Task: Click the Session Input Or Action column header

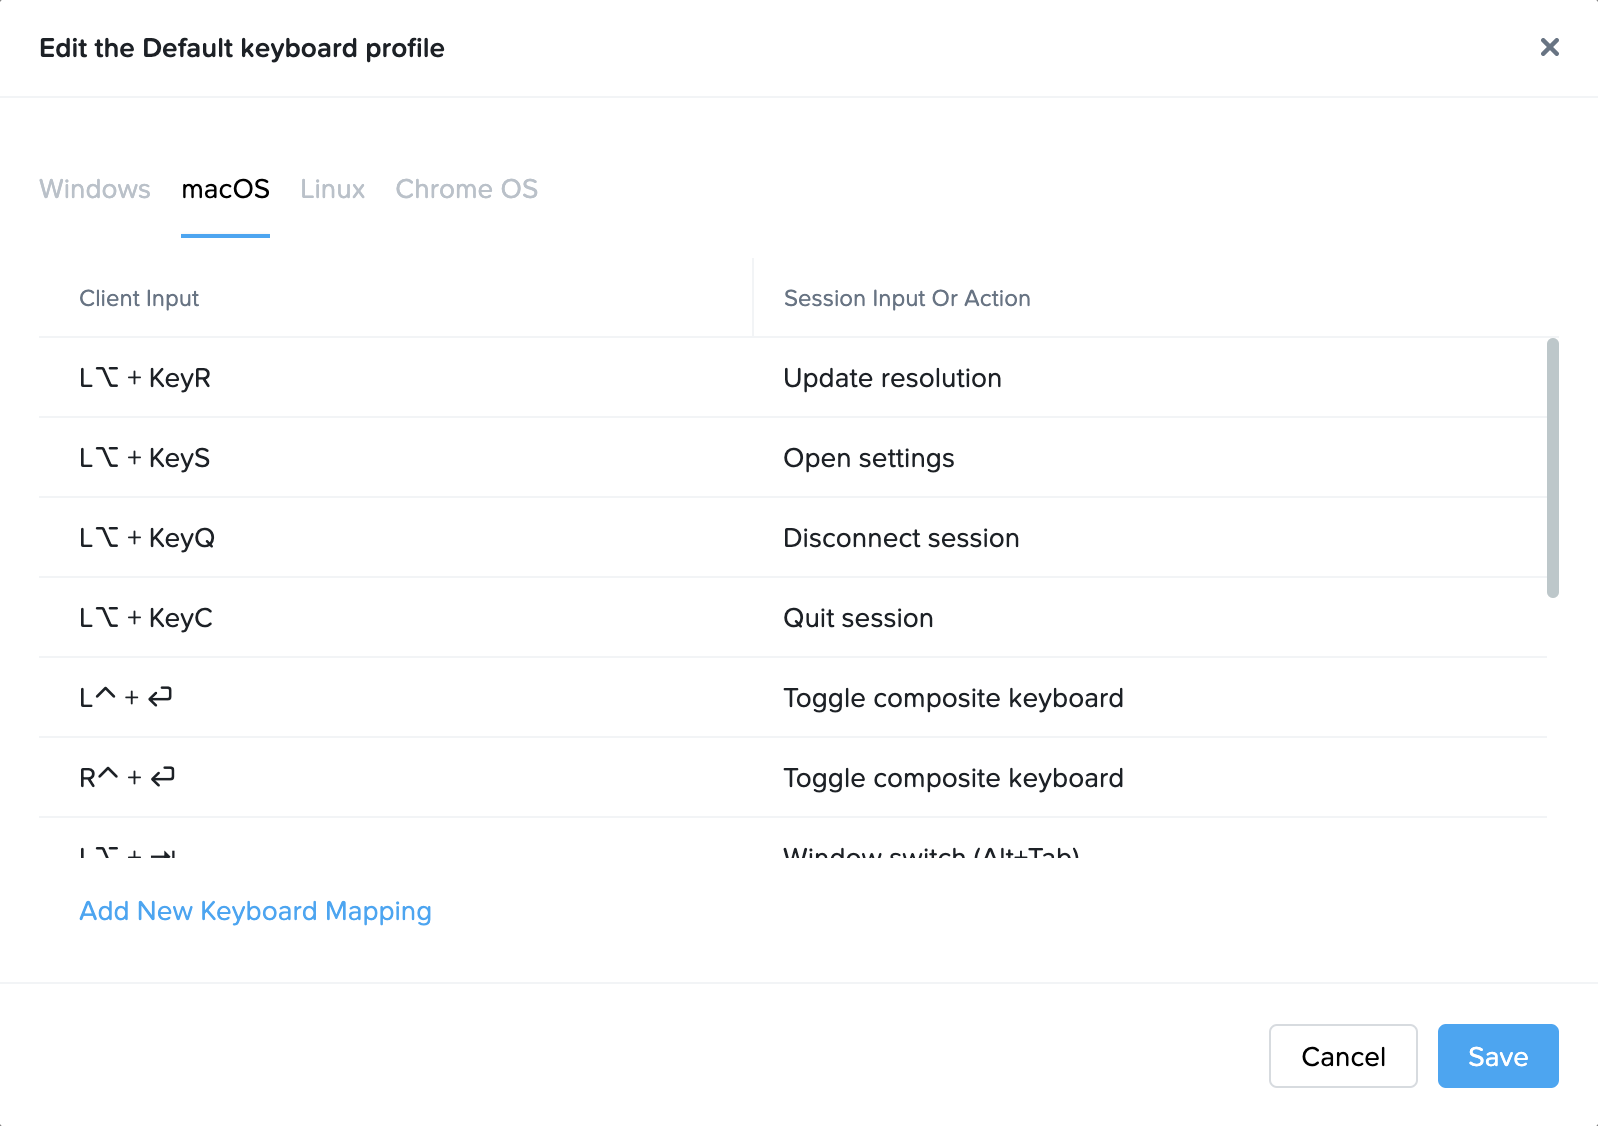Action: click(906, 297)
